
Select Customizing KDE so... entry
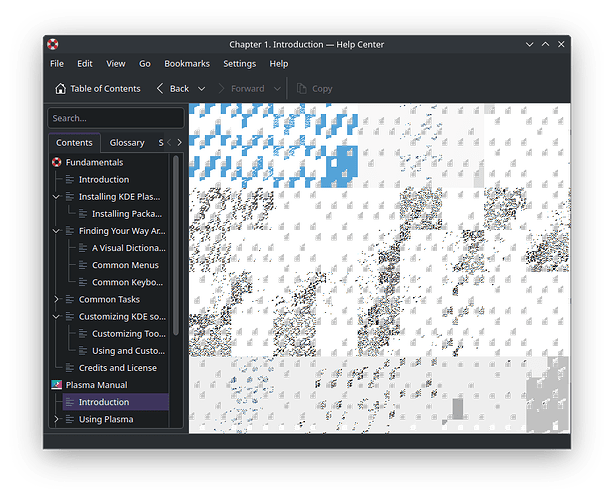[122, 317]
